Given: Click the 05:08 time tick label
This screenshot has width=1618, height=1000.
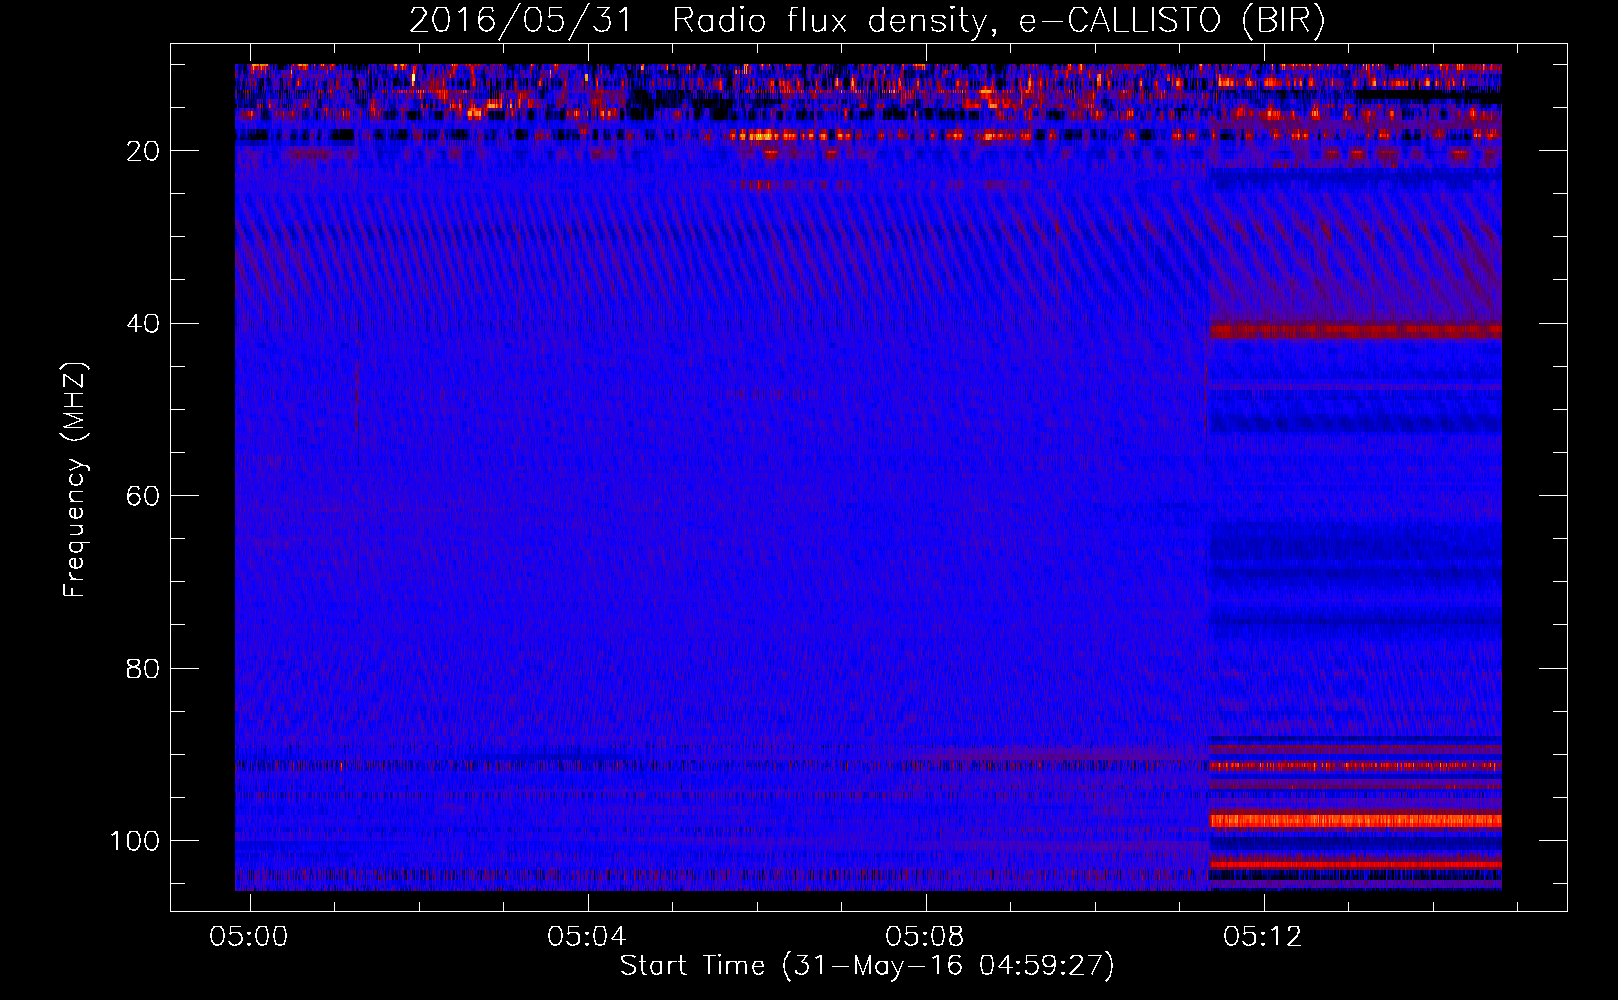Looking at the screenshot, I should [925, 937].
